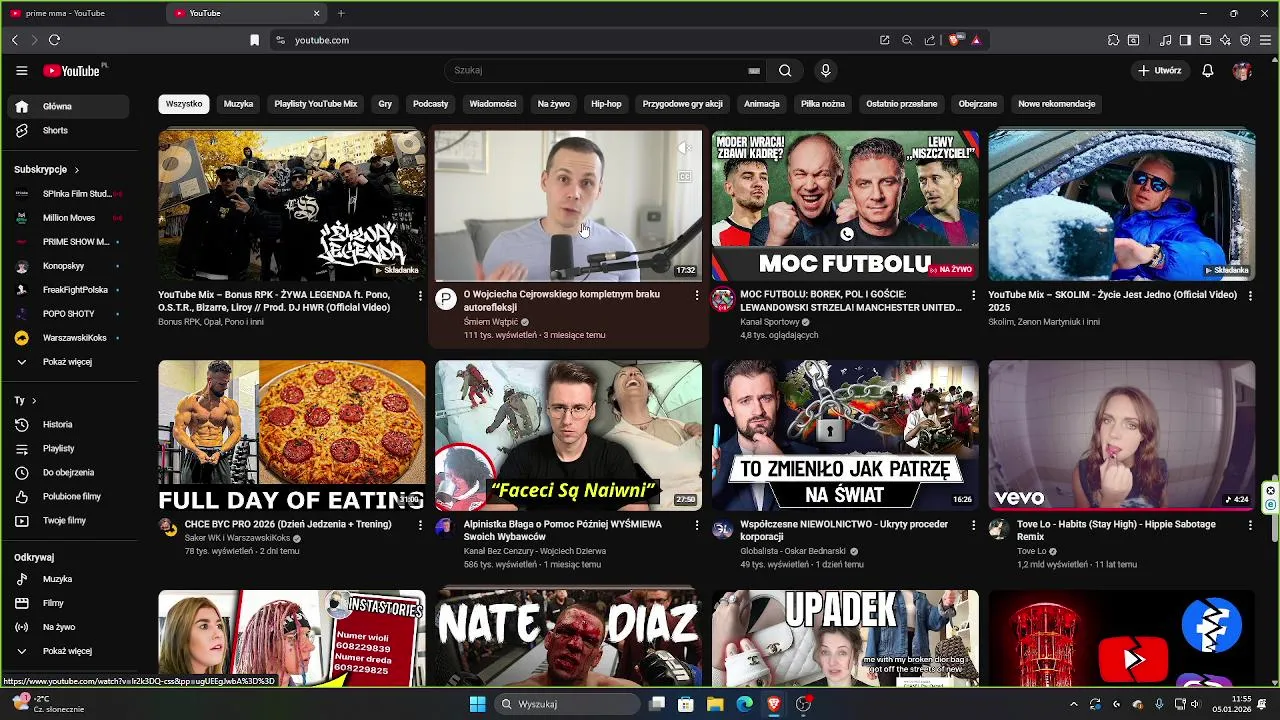This screenshot has width=1280, height=720.
Task: Open Do obejrzenia watch later
Action: coord(68,472)
